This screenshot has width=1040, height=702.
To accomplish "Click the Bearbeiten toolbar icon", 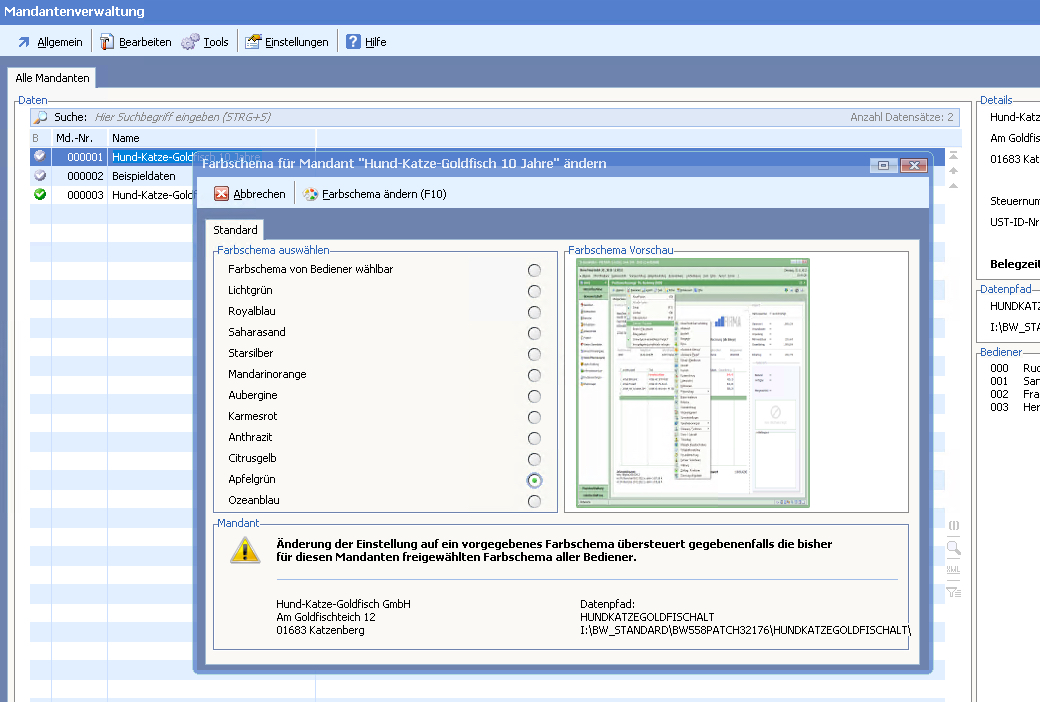I will [x=107, y=42].
